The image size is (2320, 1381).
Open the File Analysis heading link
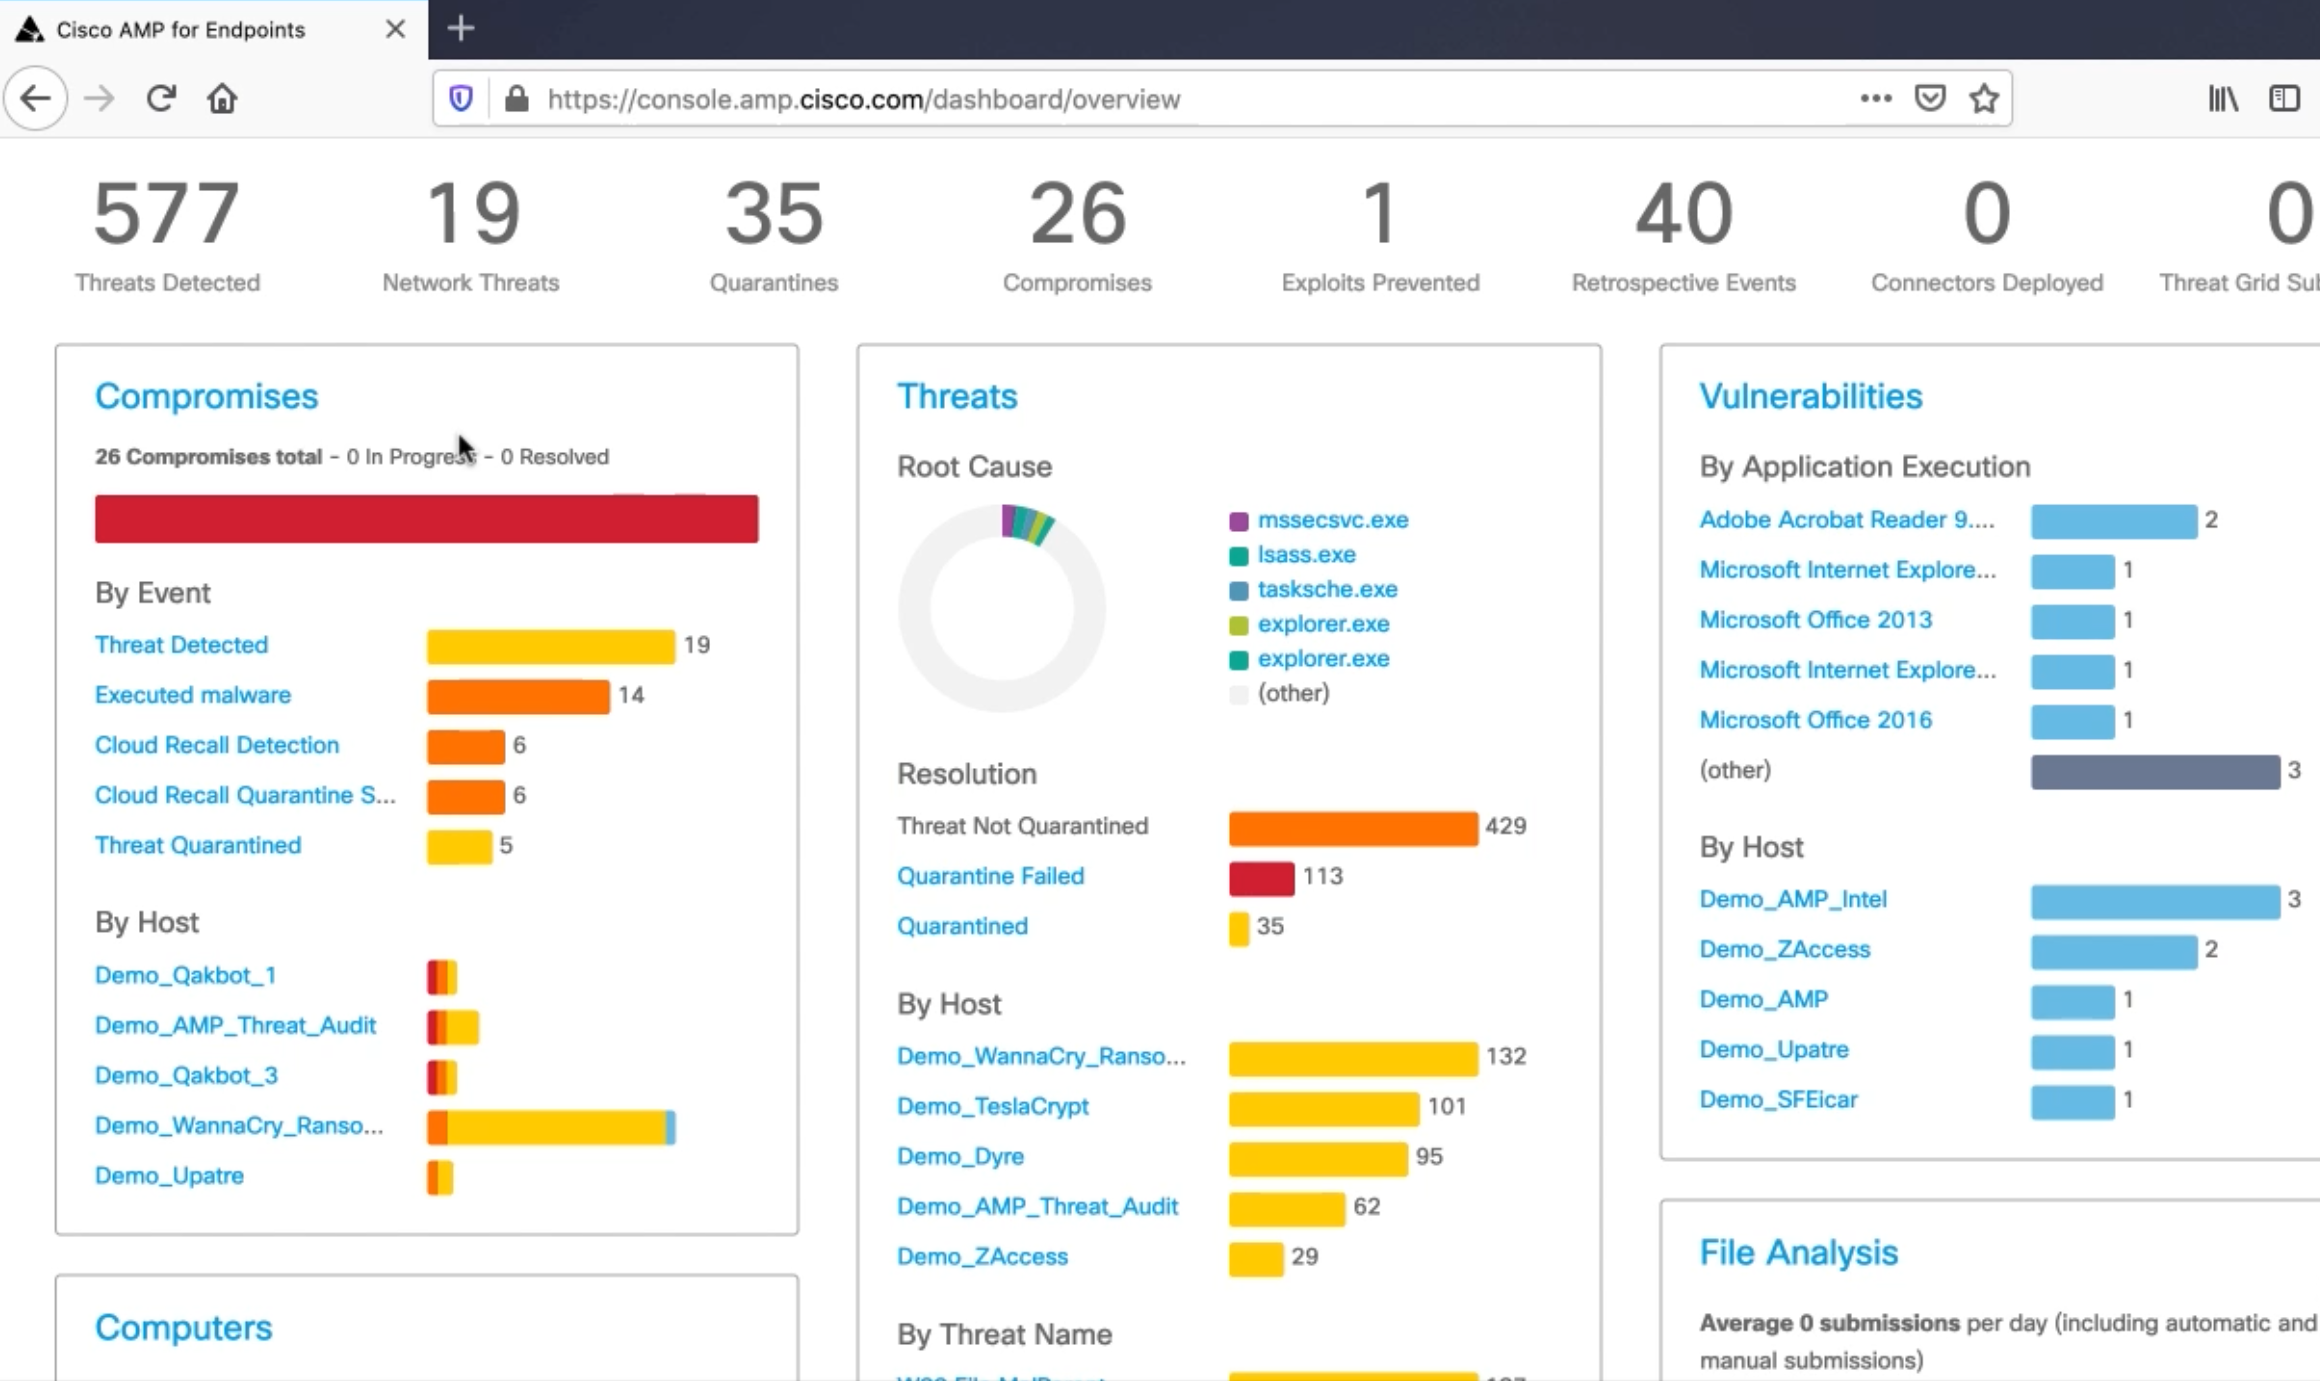(x=1799, y=1252)
